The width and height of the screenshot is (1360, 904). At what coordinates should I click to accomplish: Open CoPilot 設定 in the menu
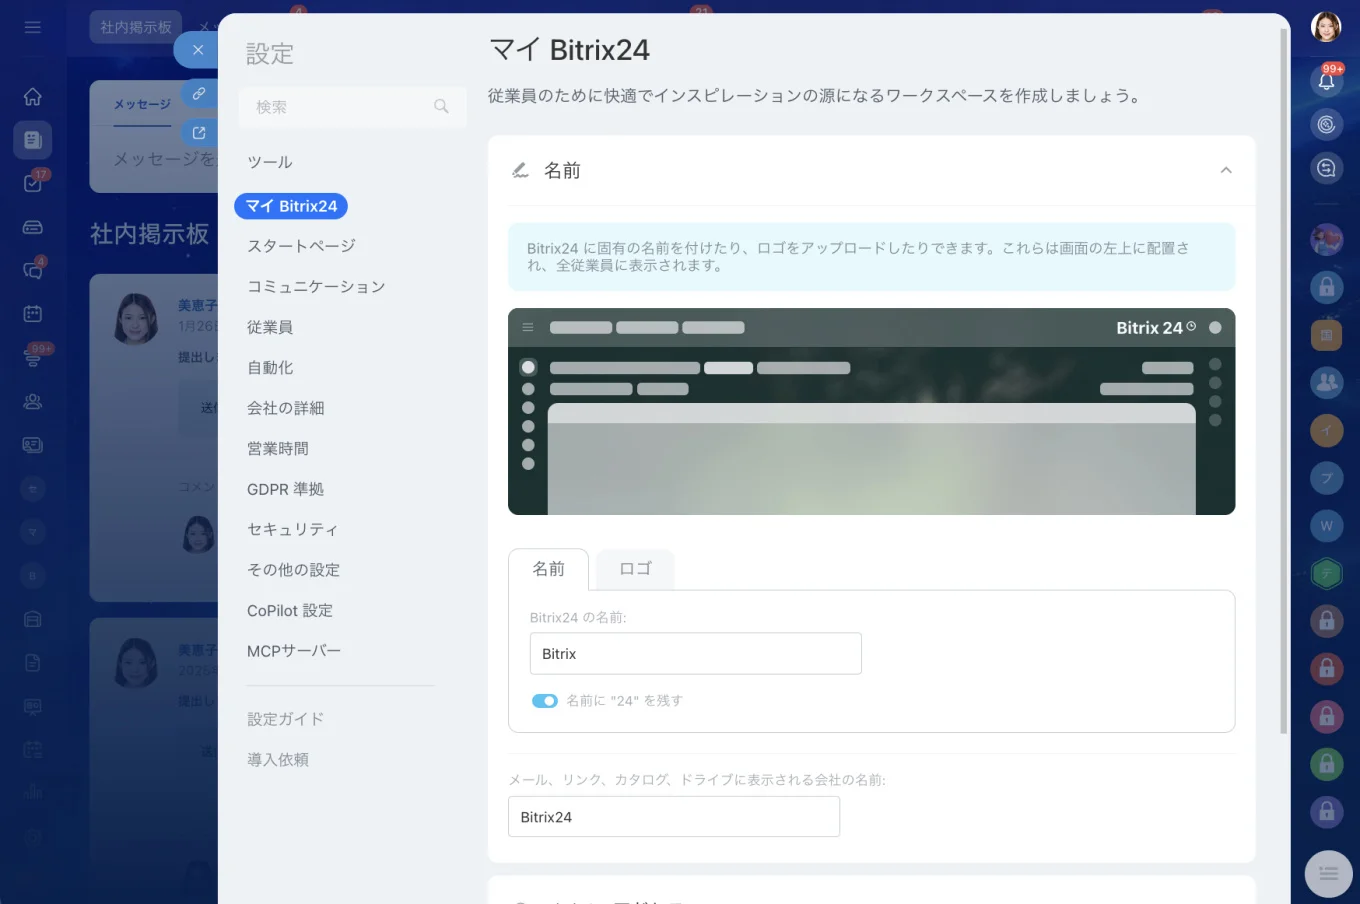click(x=290, y=611)
